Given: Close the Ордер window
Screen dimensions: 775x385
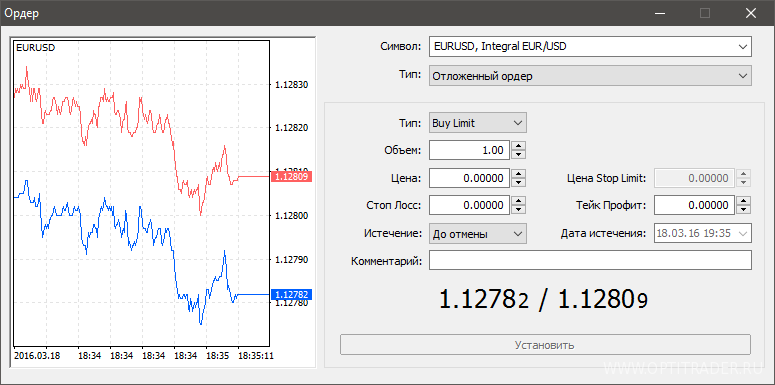Looking at the screenshot, I should coord(751,13).
